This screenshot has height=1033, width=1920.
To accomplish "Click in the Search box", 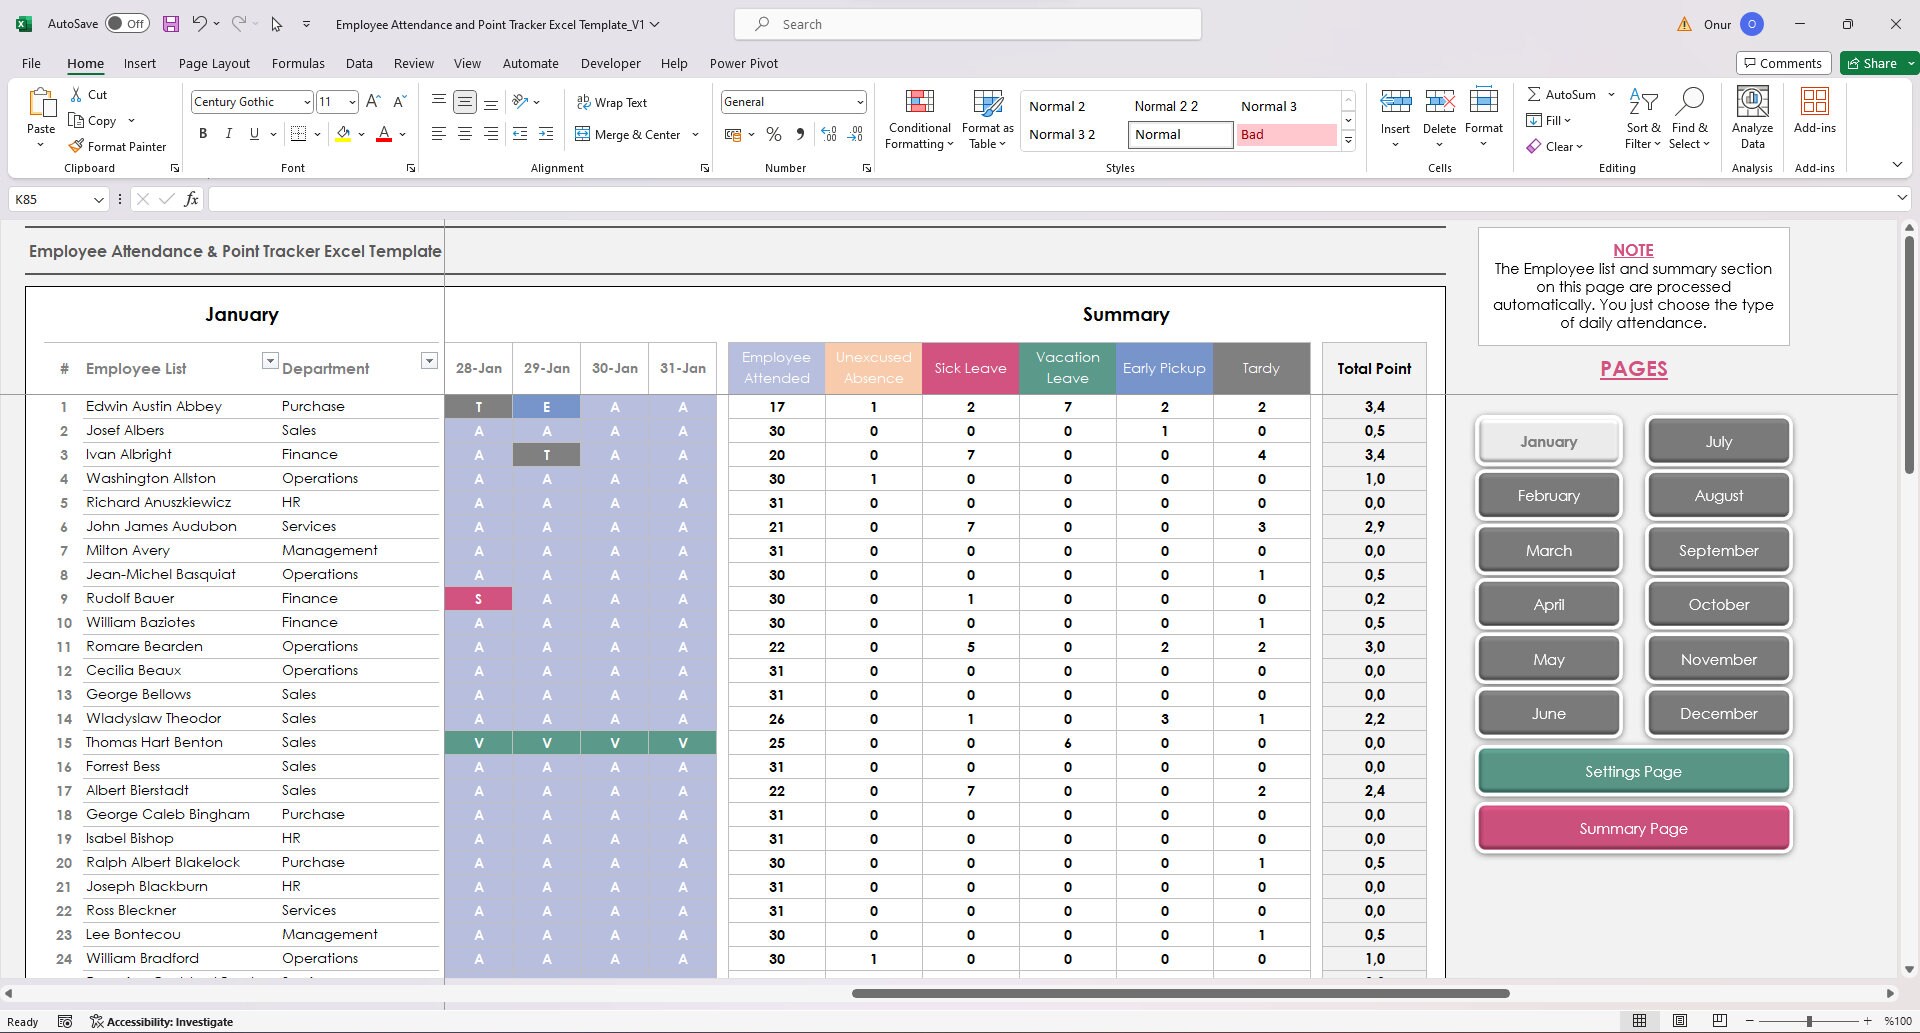I will (x=968, y=24).
